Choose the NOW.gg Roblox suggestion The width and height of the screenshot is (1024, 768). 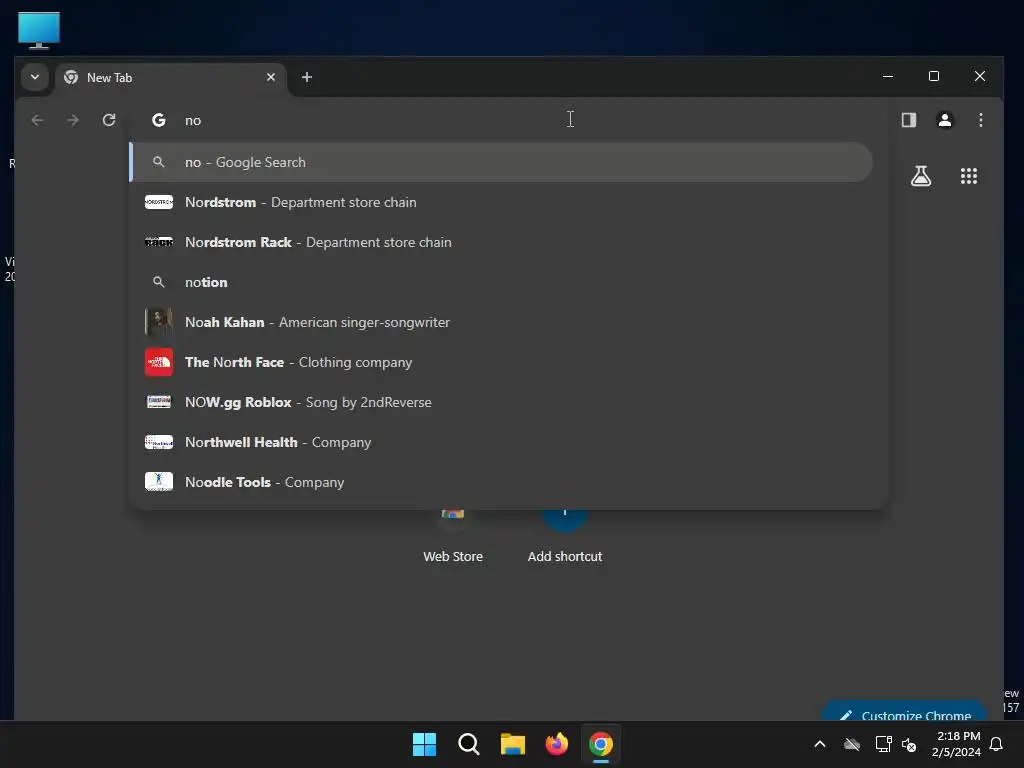click(x=501, y=402)
